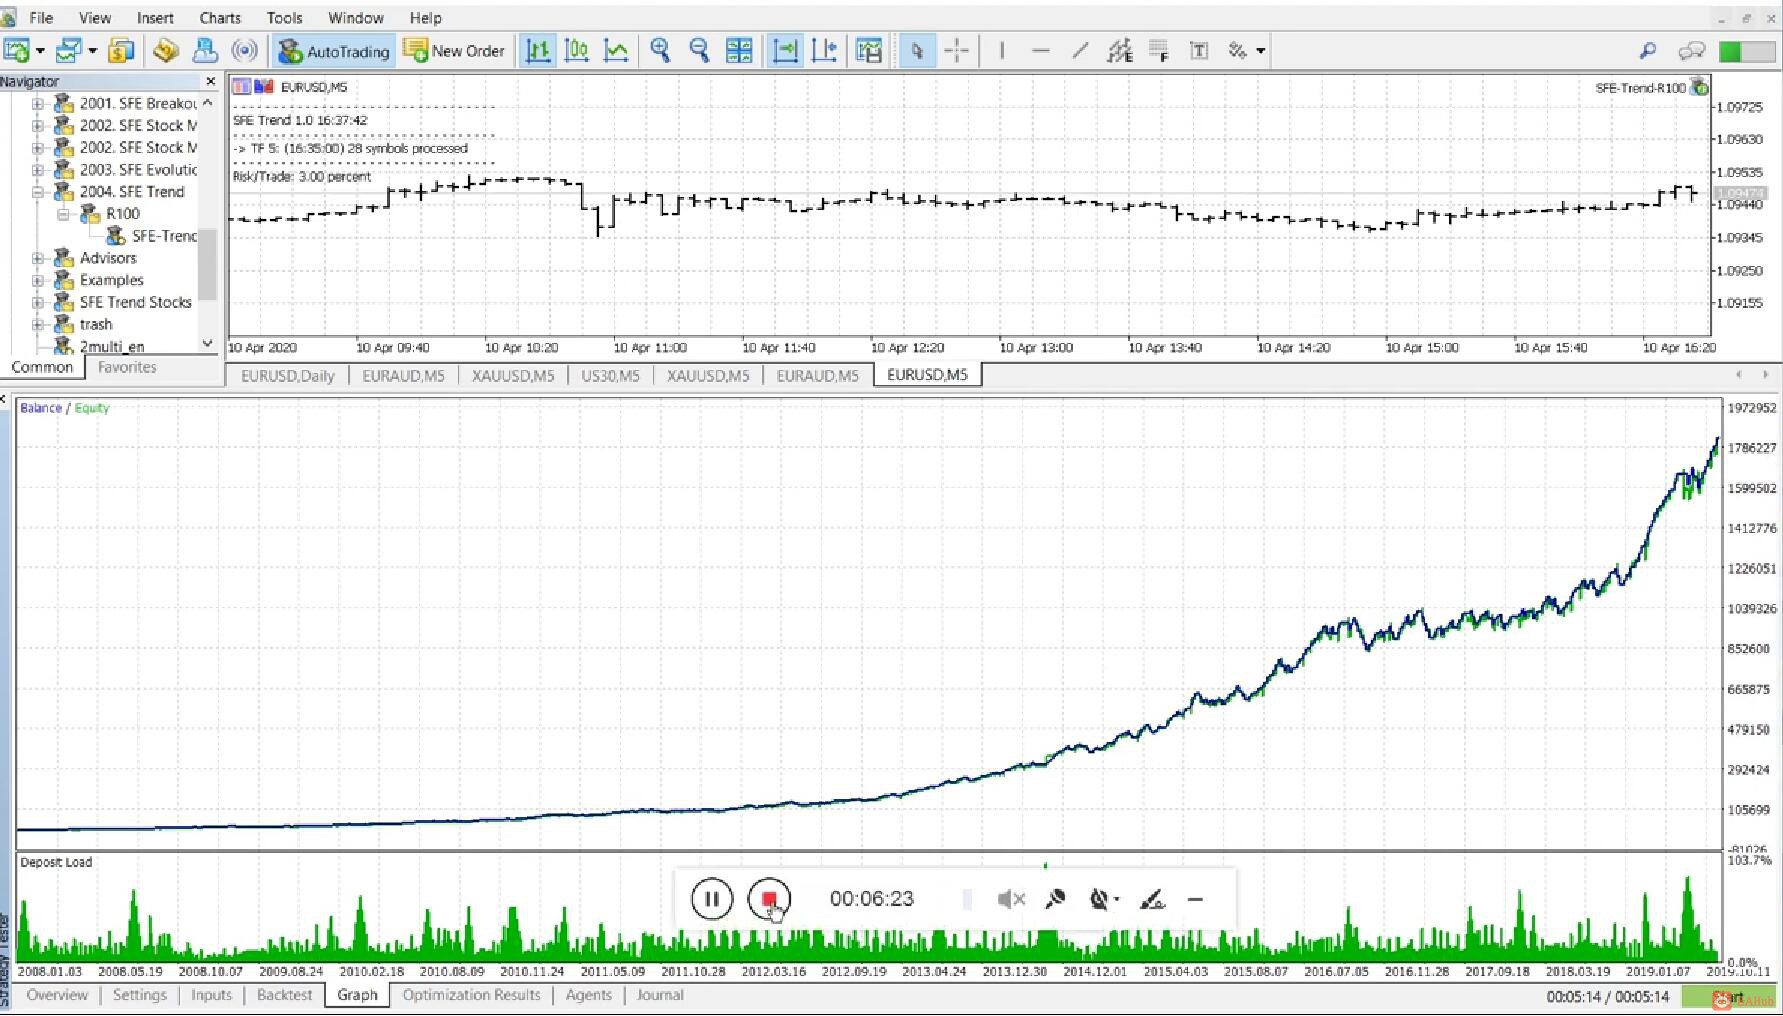Tile chart windows with the grid icon
The height and width of the screenshot is (1016, 1783).
click(739, 50)
